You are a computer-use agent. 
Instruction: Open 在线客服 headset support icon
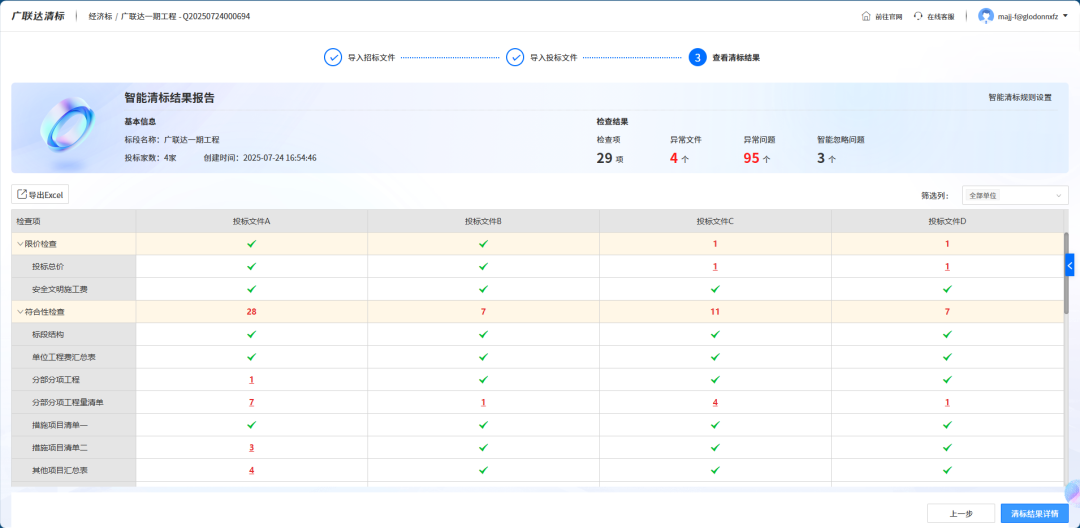click(918, 16)
